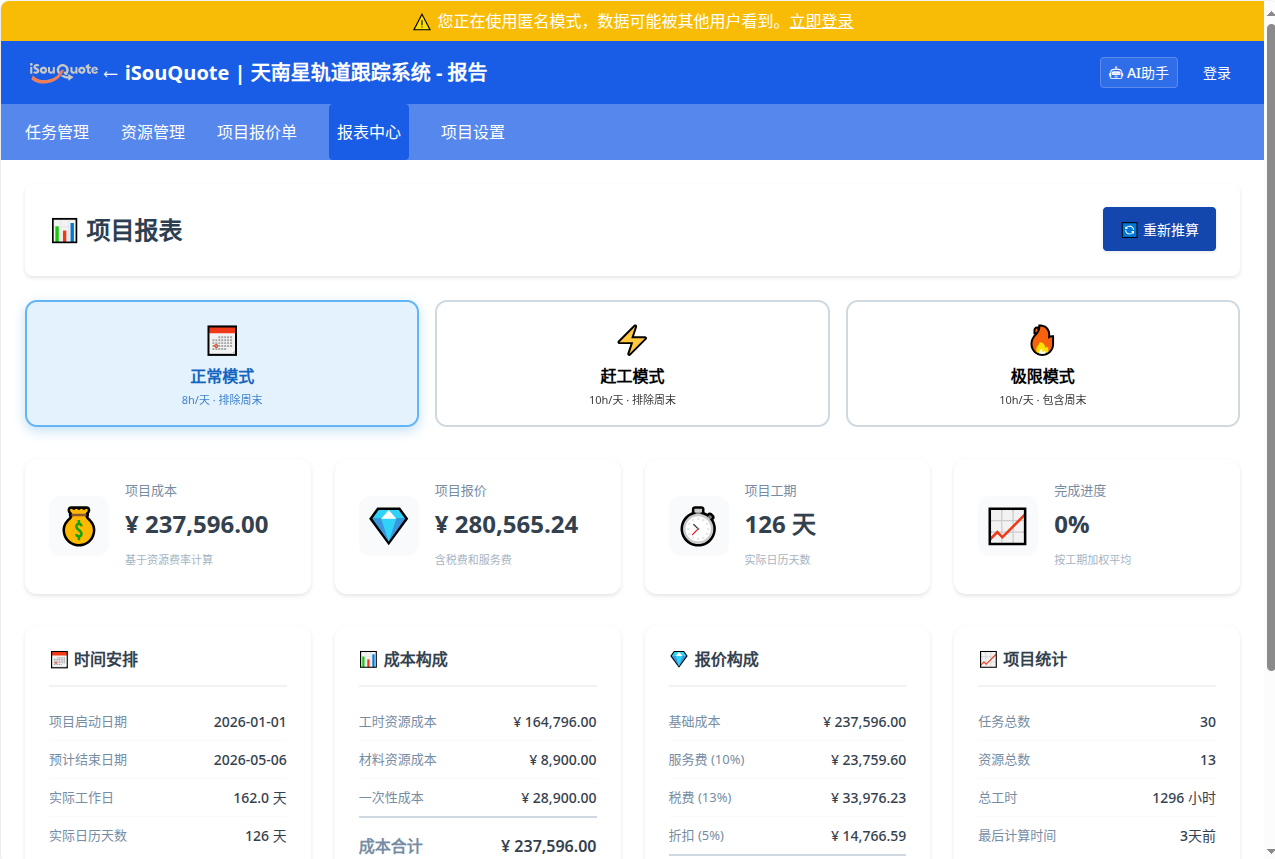Click the diamond project quote icon
1275x859 pixels.
click(x=389, y=526)
